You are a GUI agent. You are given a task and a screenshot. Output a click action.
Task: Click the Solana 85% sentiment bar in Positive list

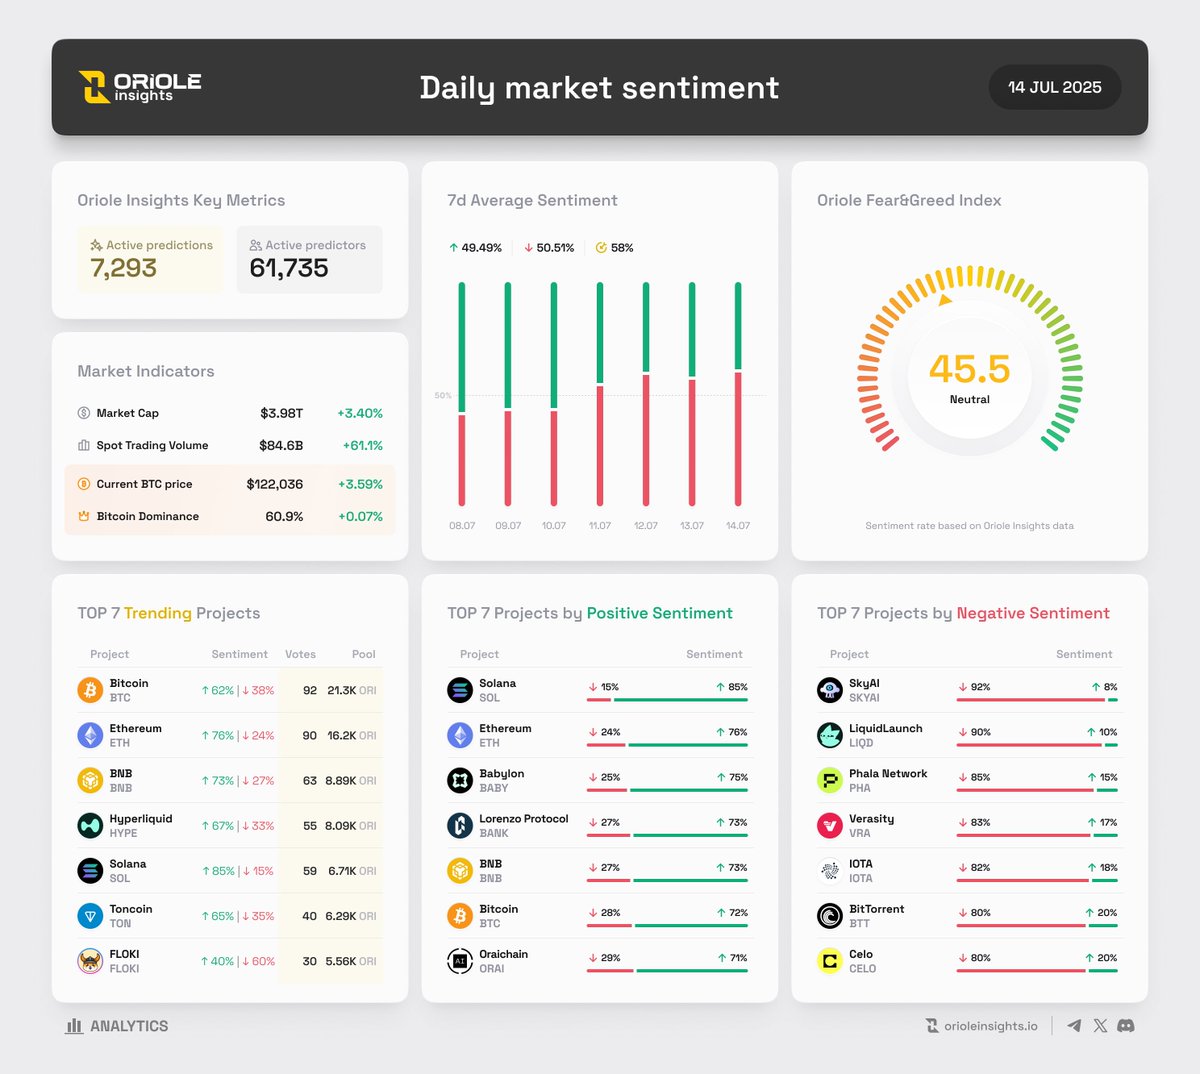tap(680, 700)
